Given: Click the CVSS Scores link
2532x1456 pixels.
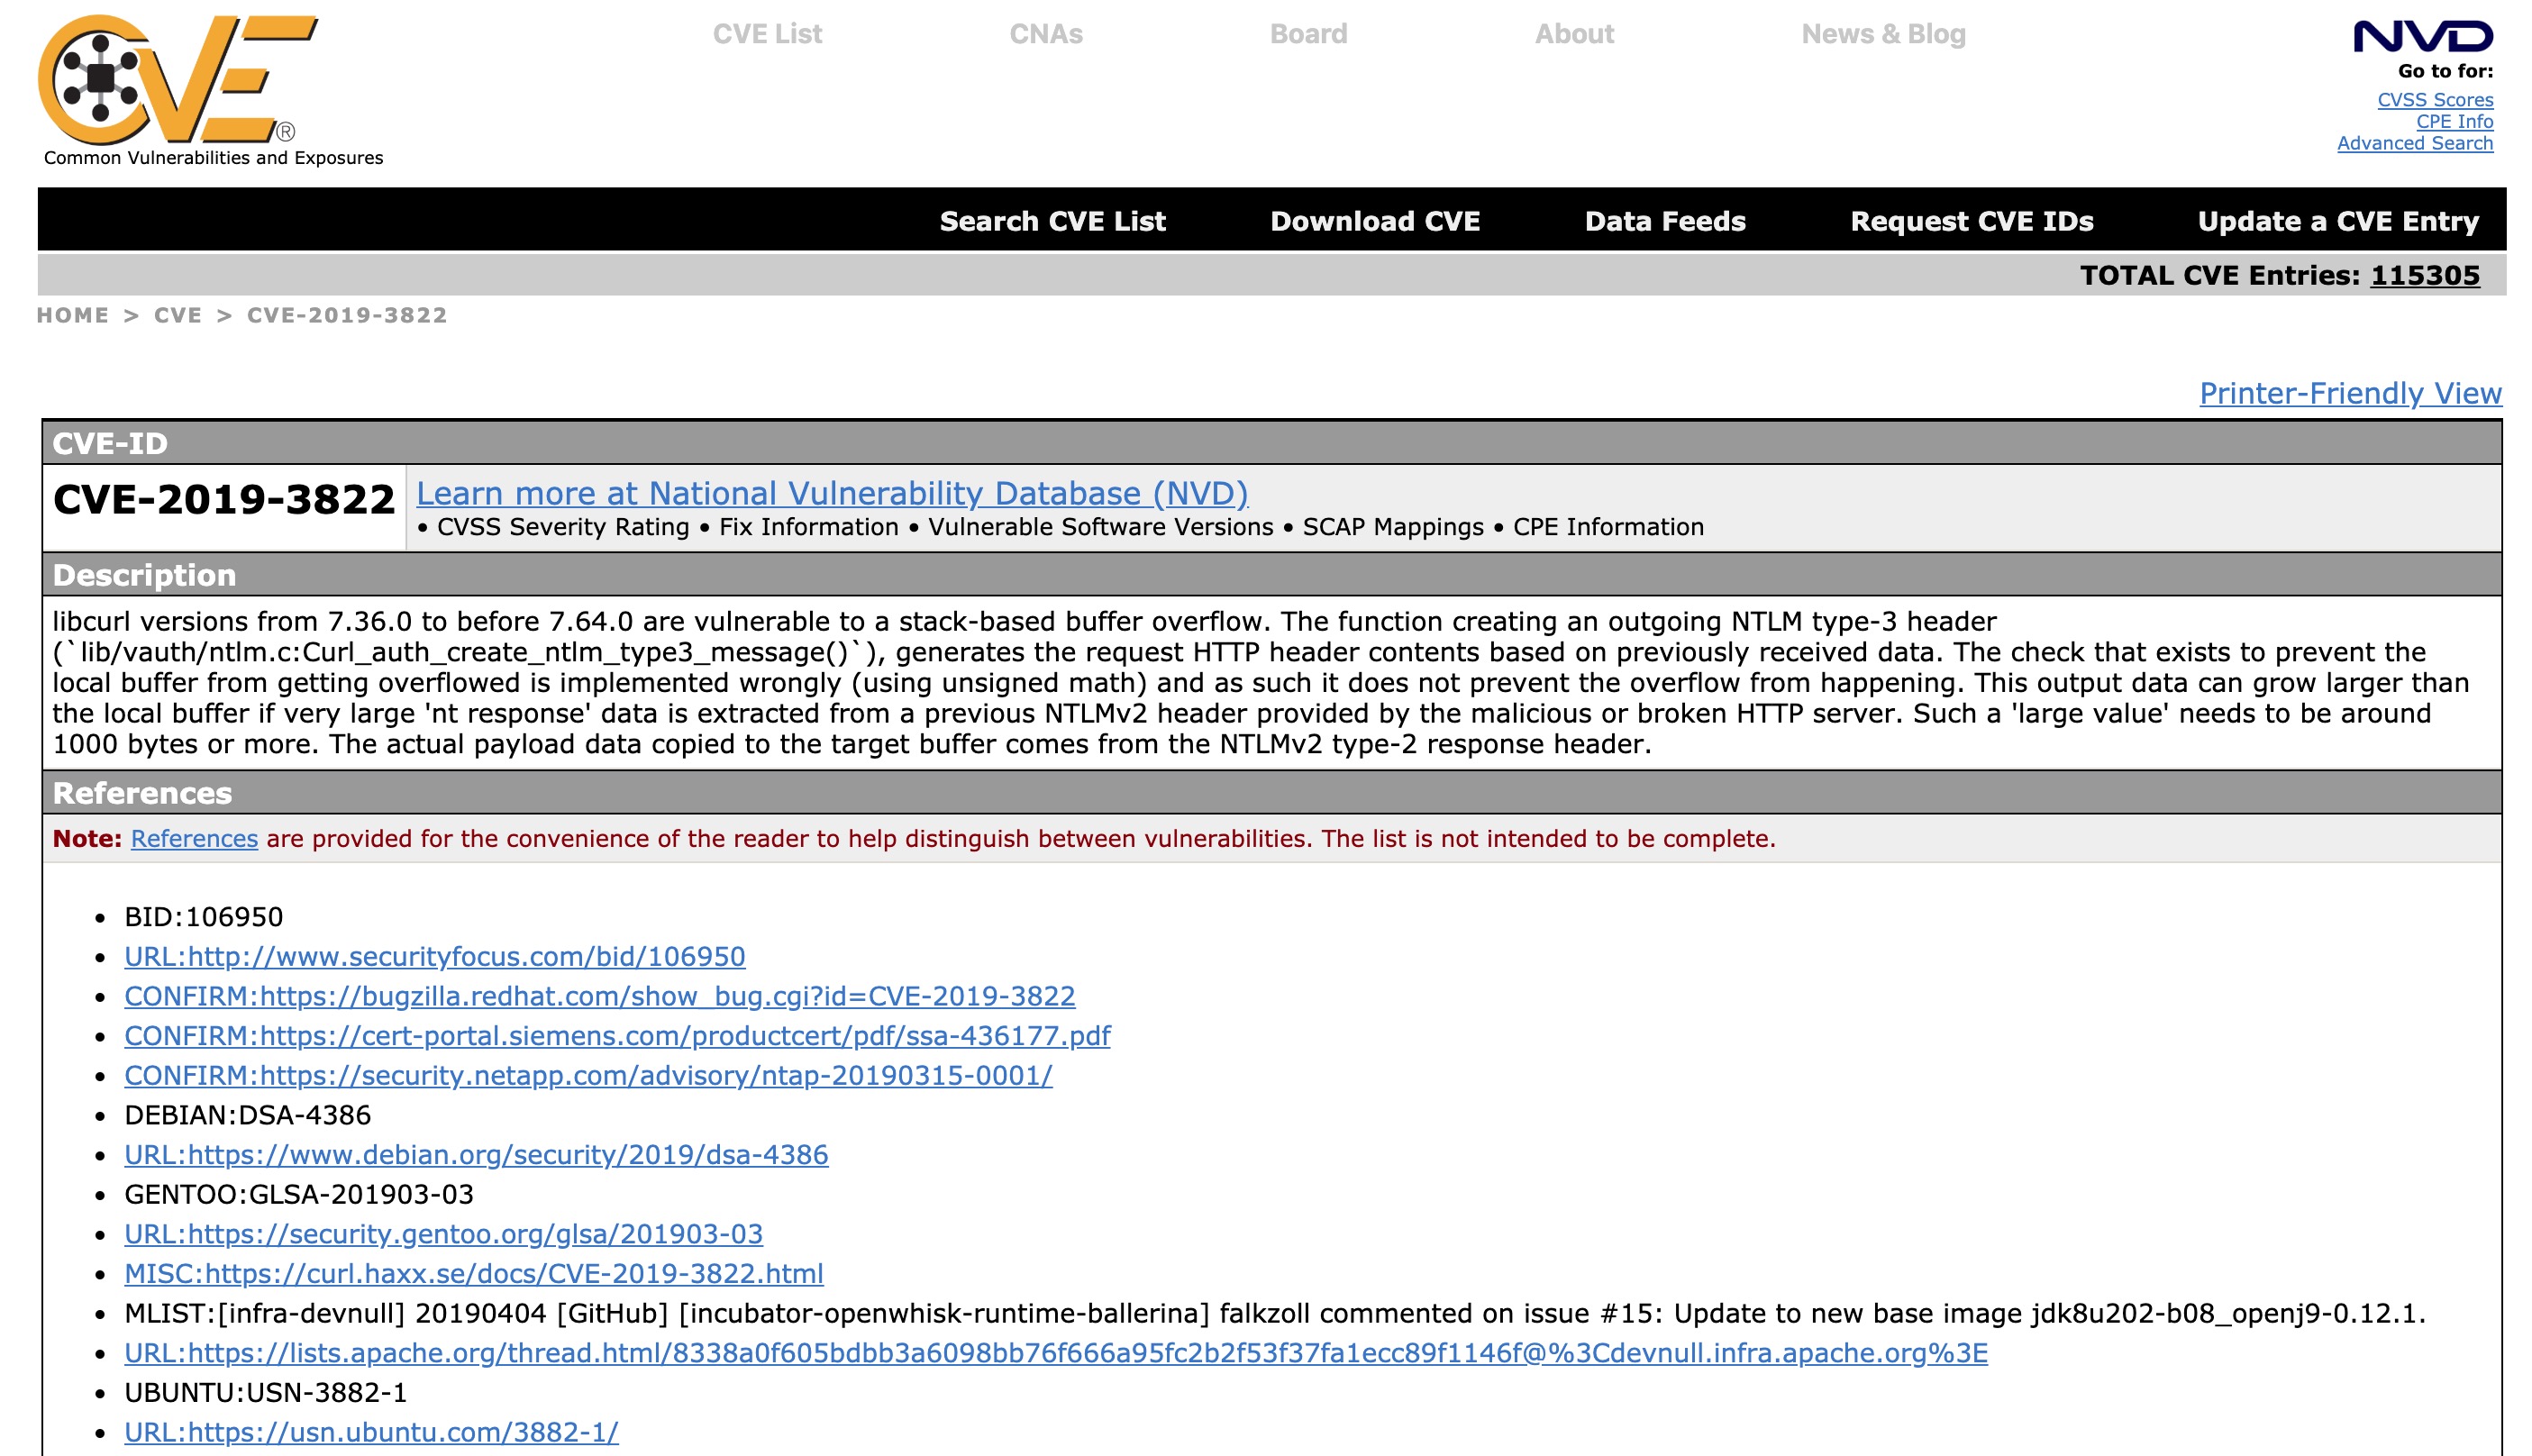Looking at the screenshot, I should 2434,100.
